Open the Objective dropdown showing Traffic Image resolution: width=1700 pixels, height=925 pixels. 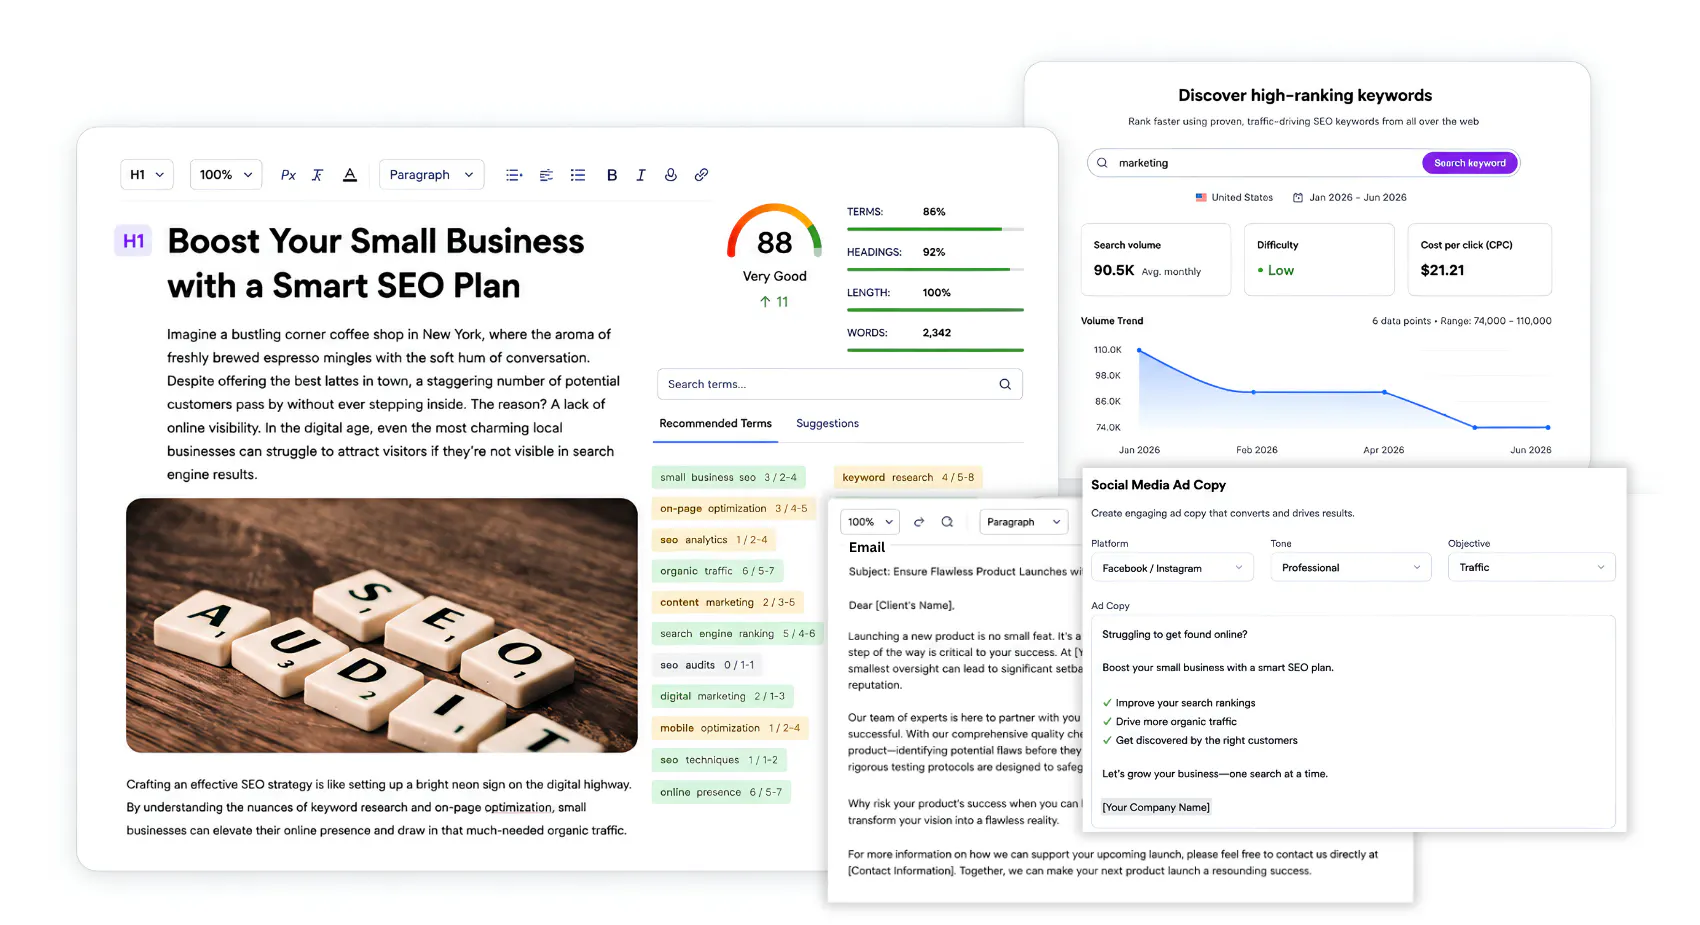[x=1532, y=568]
